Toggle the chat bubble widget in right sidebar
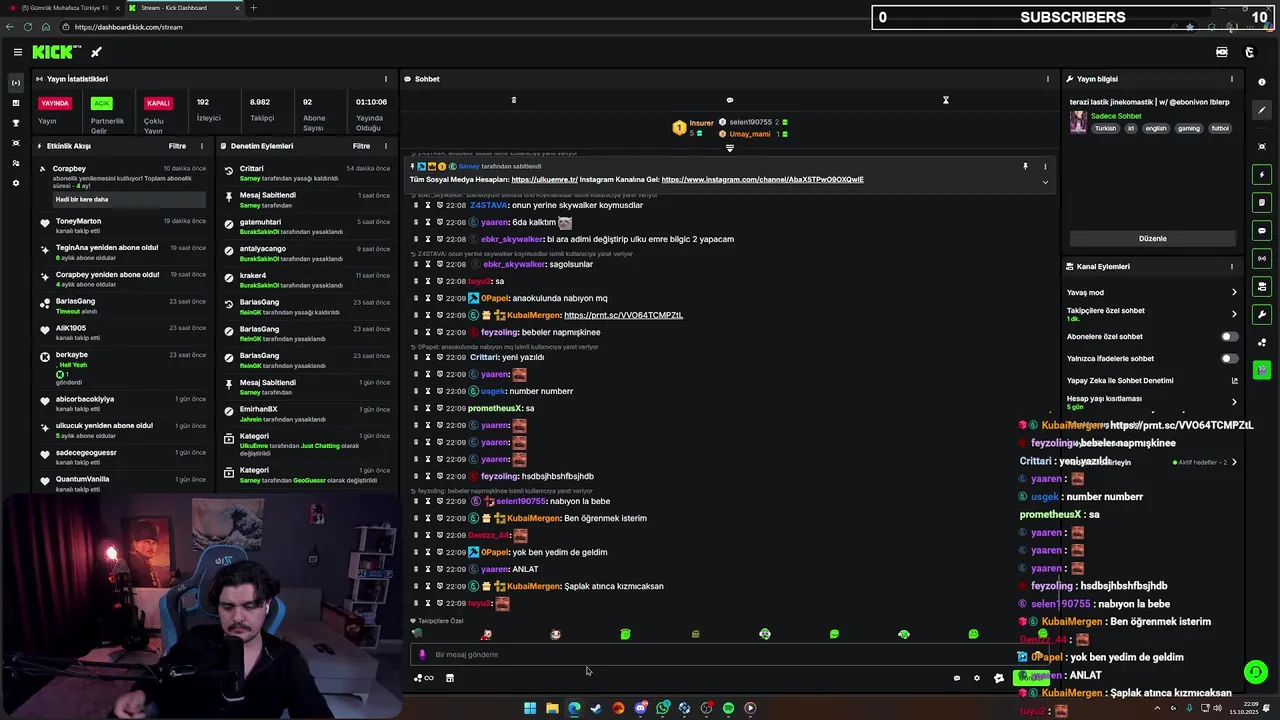Screen dimensions: 1280x720 [x=1262, y=230]
